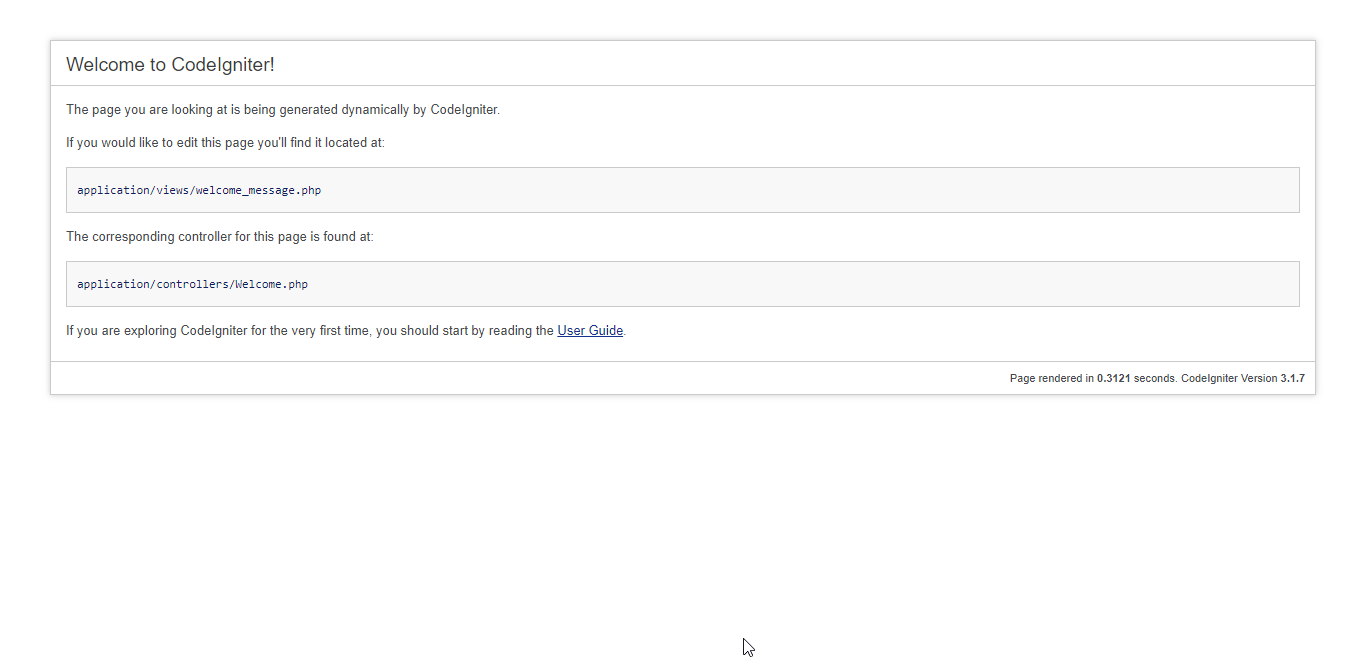Image resolution: width=1366 pixels, height=662 pixels.
Task: Click the 'exploring CodeIgniter for the very first time' text
Action: pyautogui.click(x=346, y=330)
